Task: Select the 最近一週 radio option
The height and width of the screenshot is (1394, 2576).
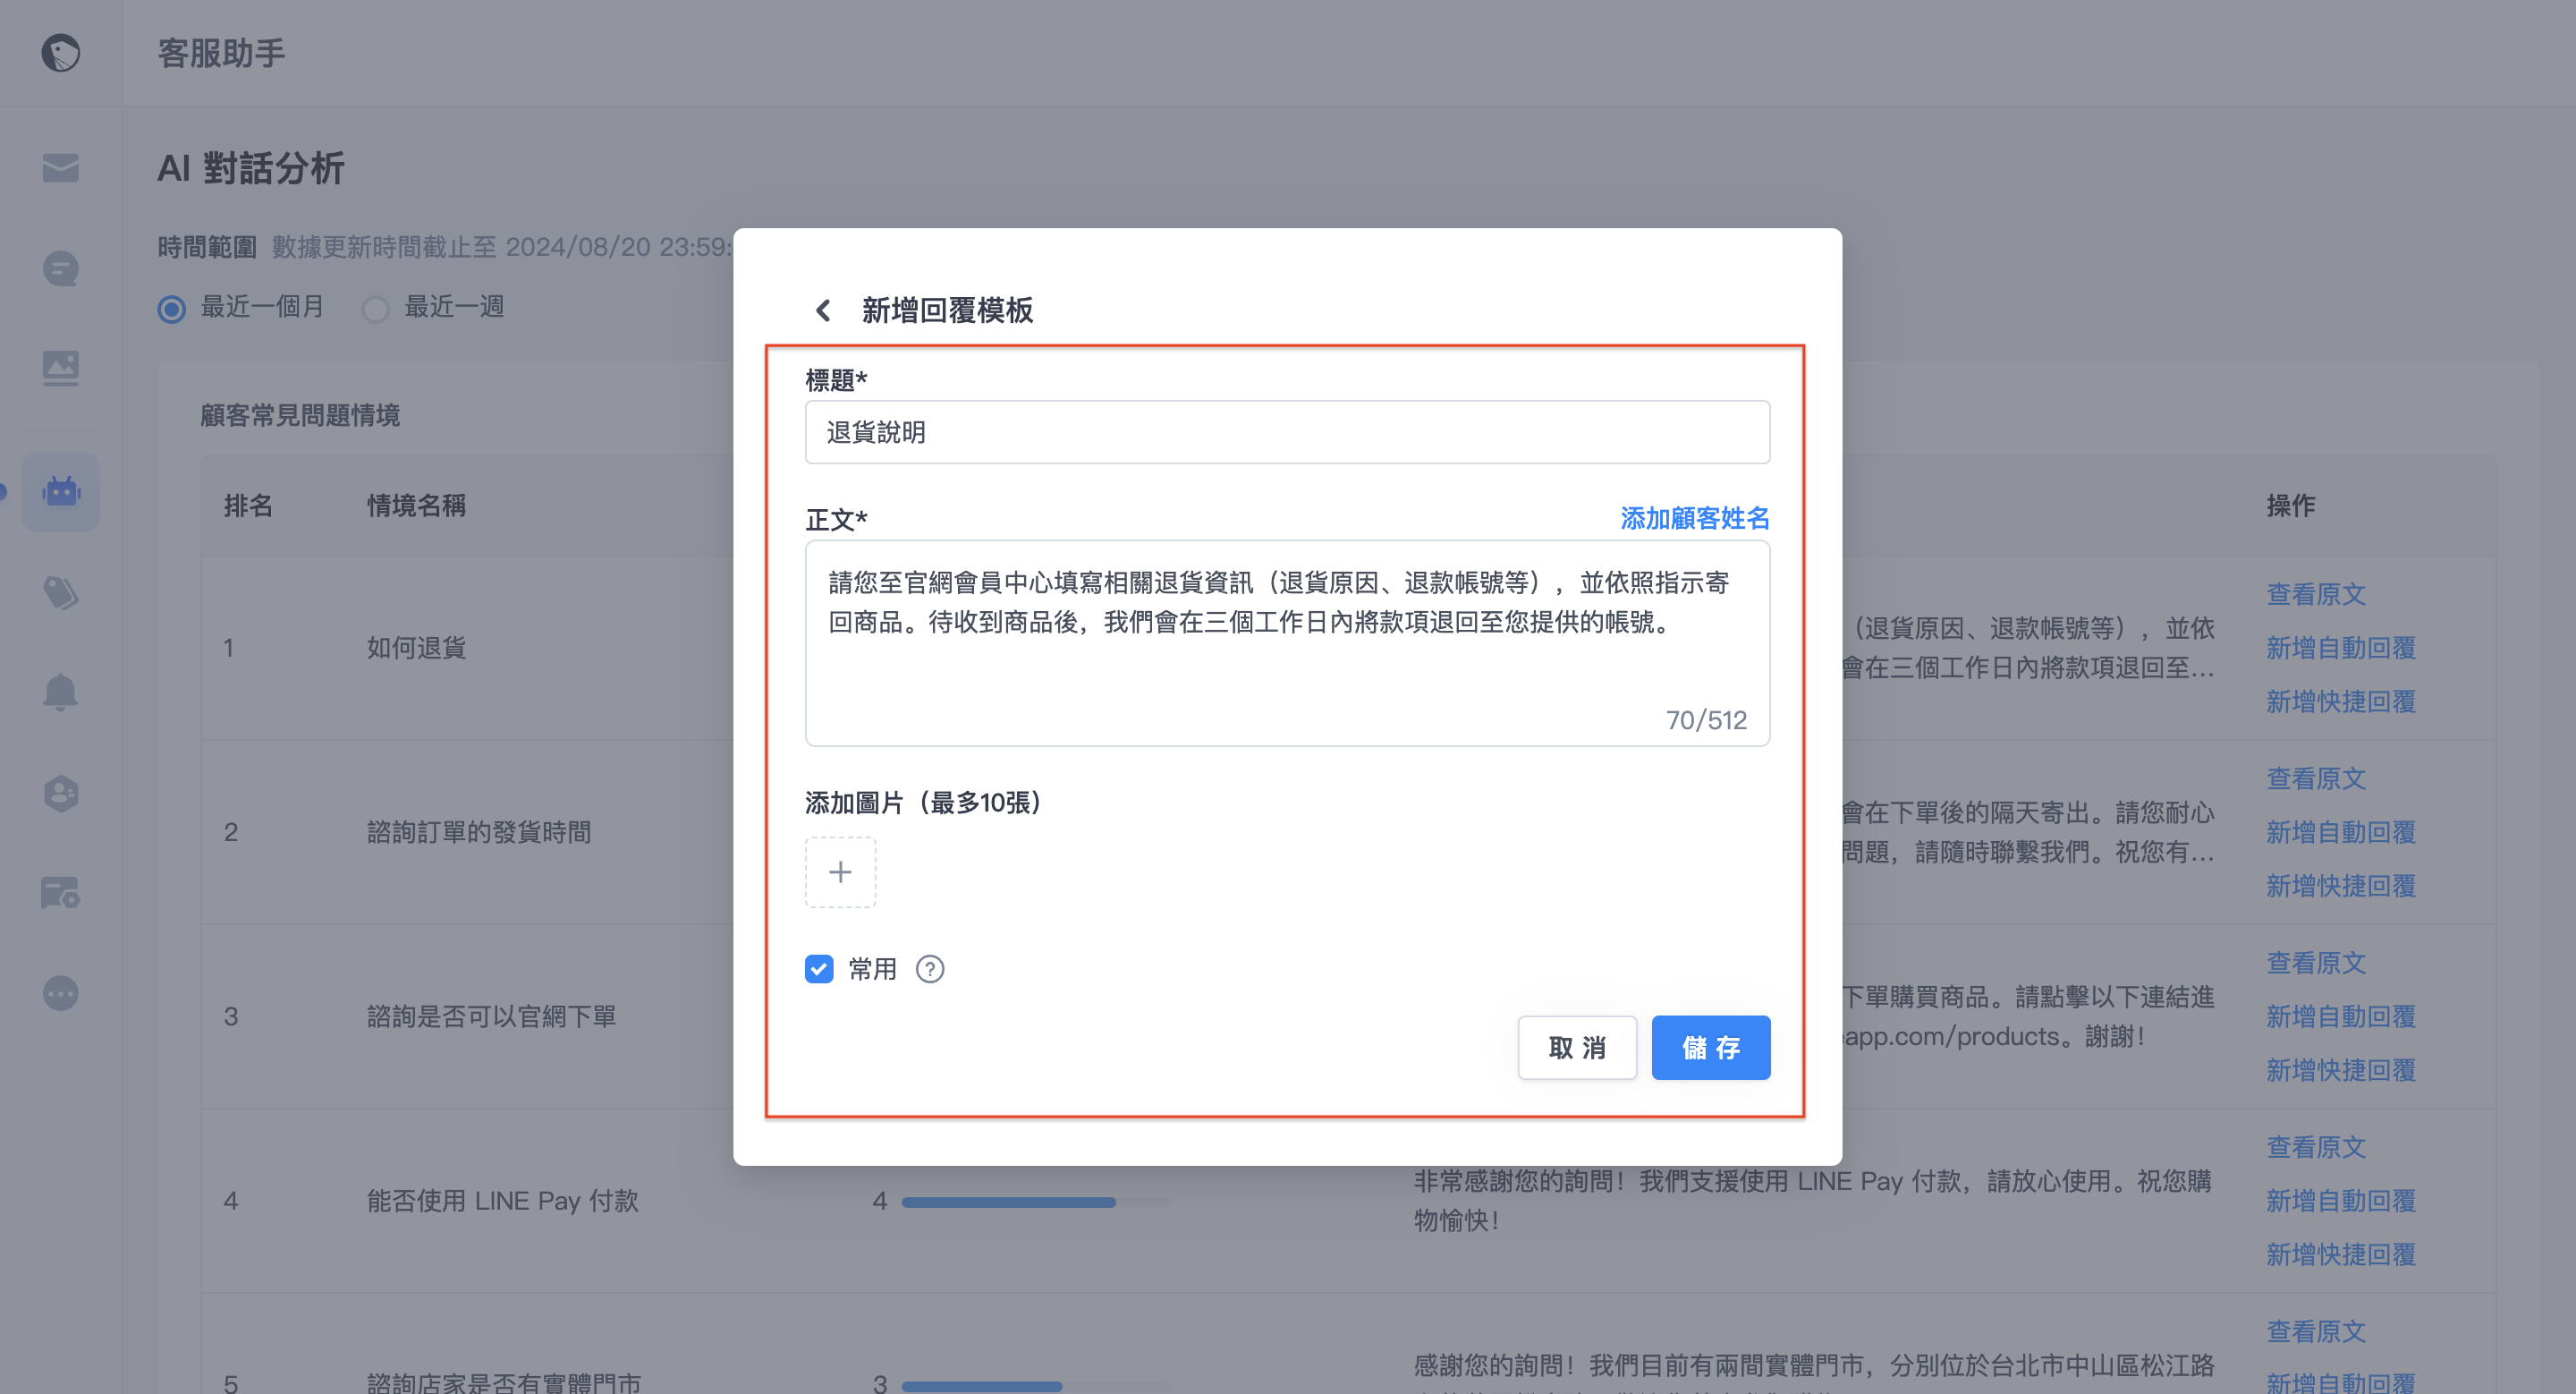Action: click(375, 308)
